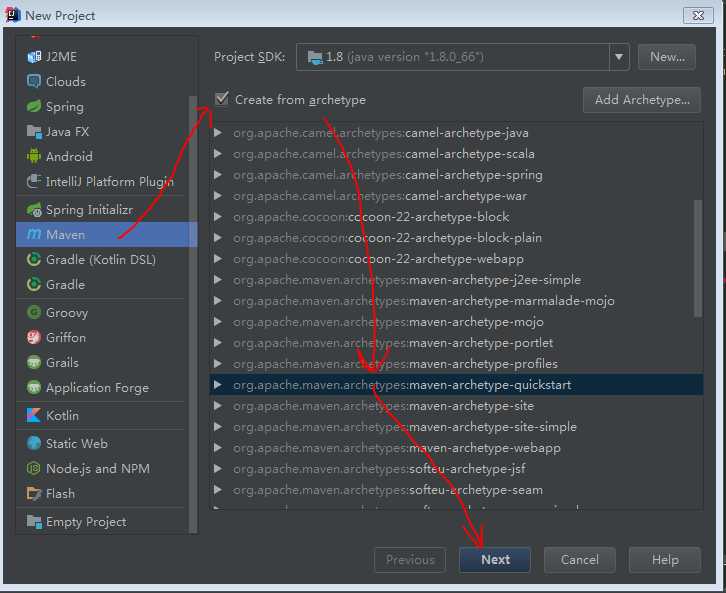Expand the camel-archetype-scala entry

[218, 154]
